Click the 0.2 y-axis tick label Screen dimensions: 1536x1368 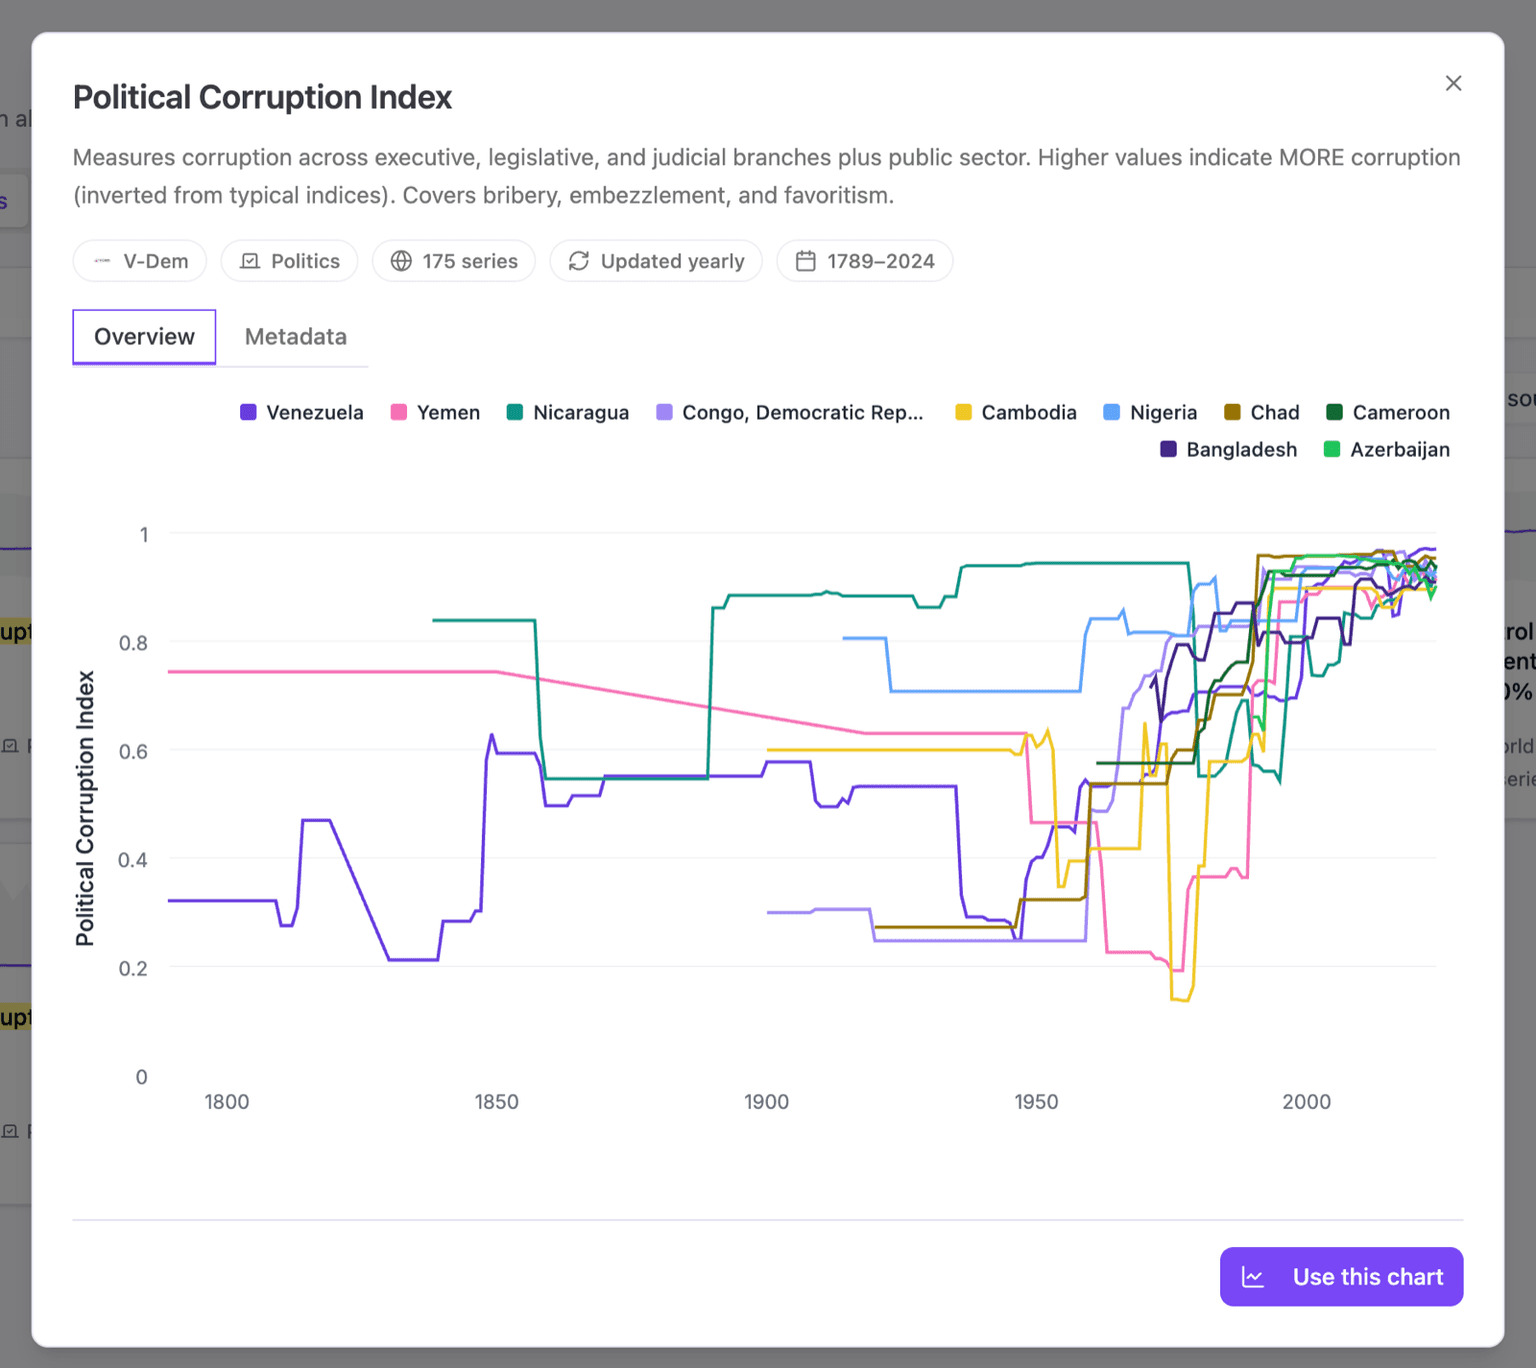tap(133, 968)
